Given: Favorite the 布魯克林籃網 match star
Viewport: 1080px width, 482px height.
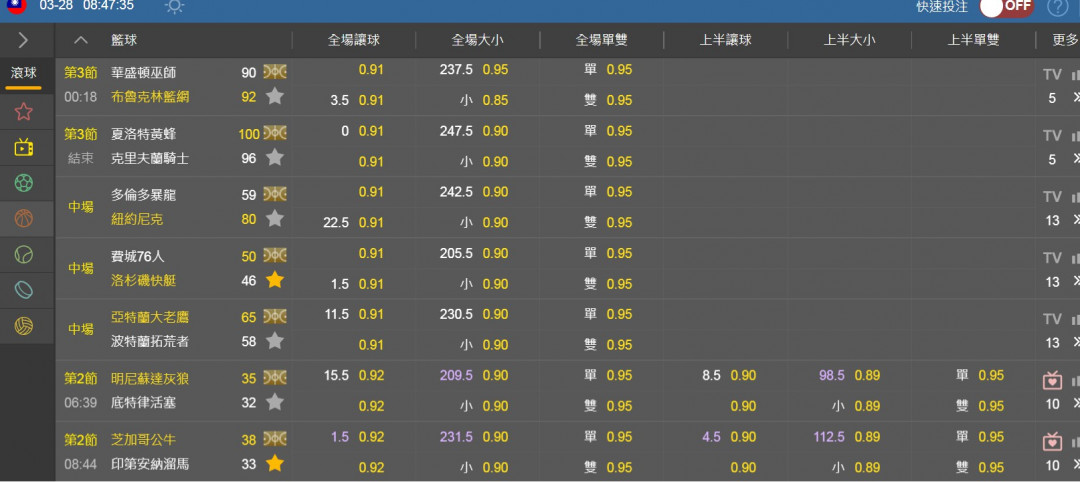Looking at the screenshot, I should [275, 96].
